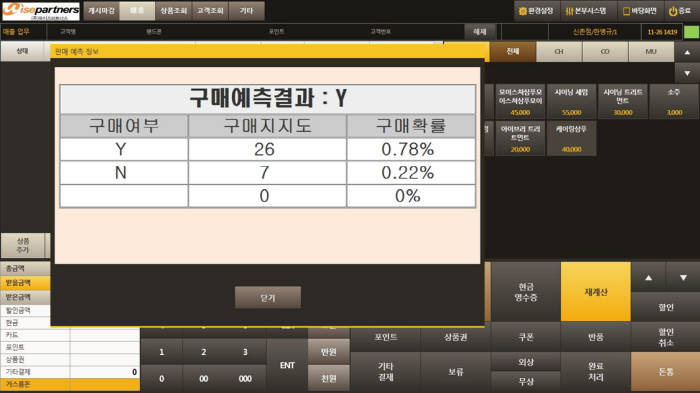Tap keypad key 00
700x393 pixels.
point(204,379)
